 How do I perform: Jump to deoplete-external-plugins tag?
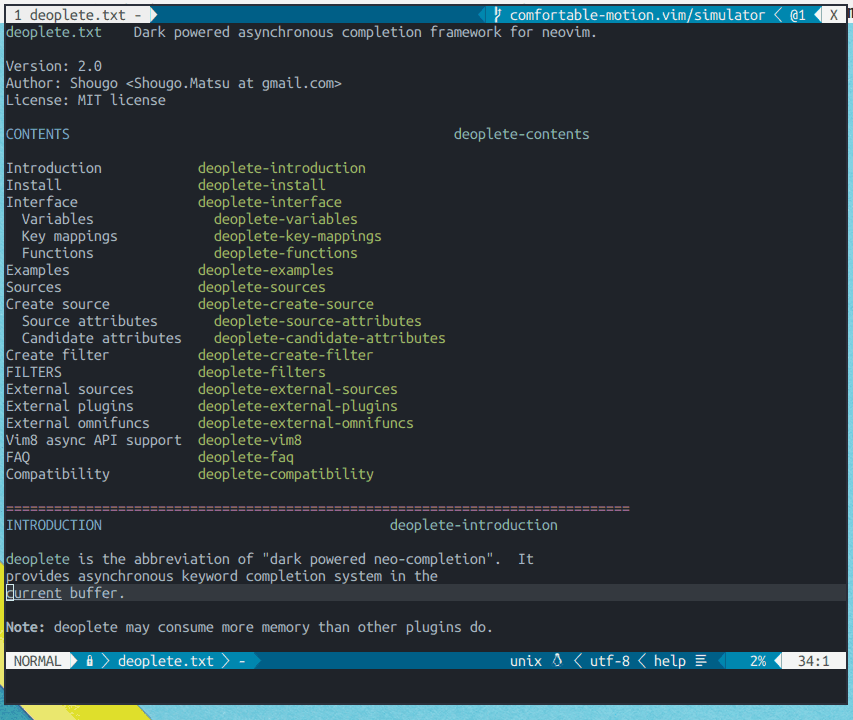point(298,406)
